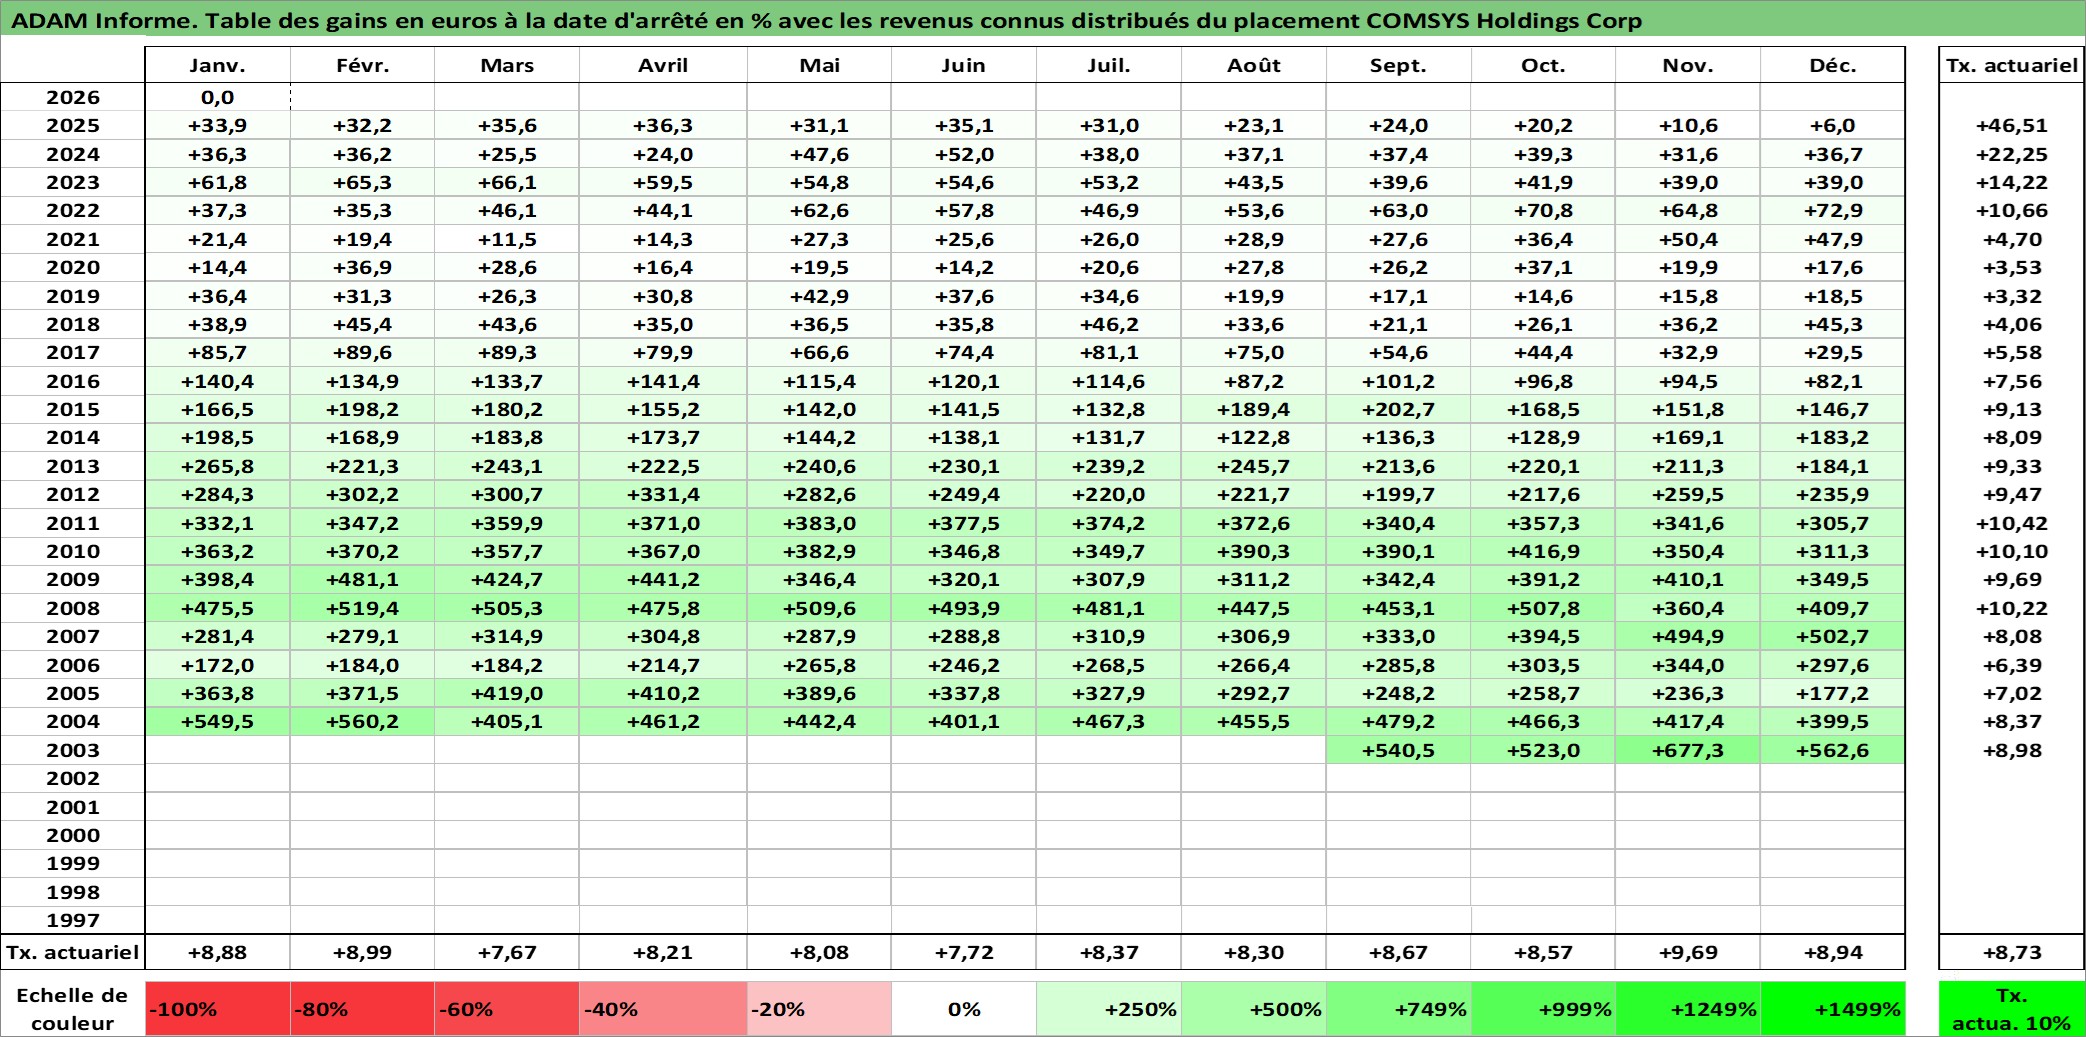Click the Févr. column header
The height and width of the screenshot is (1037, 2086).
click(x=362, y=65)
